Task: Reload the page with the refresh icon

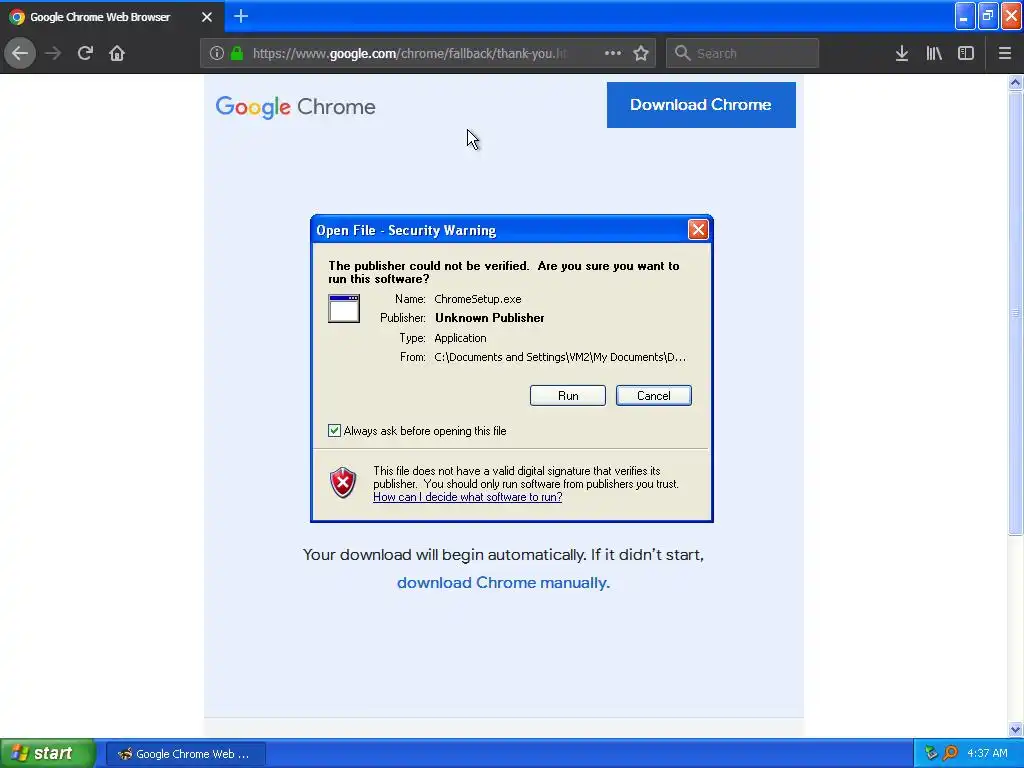Action: (x=85, y=53)
